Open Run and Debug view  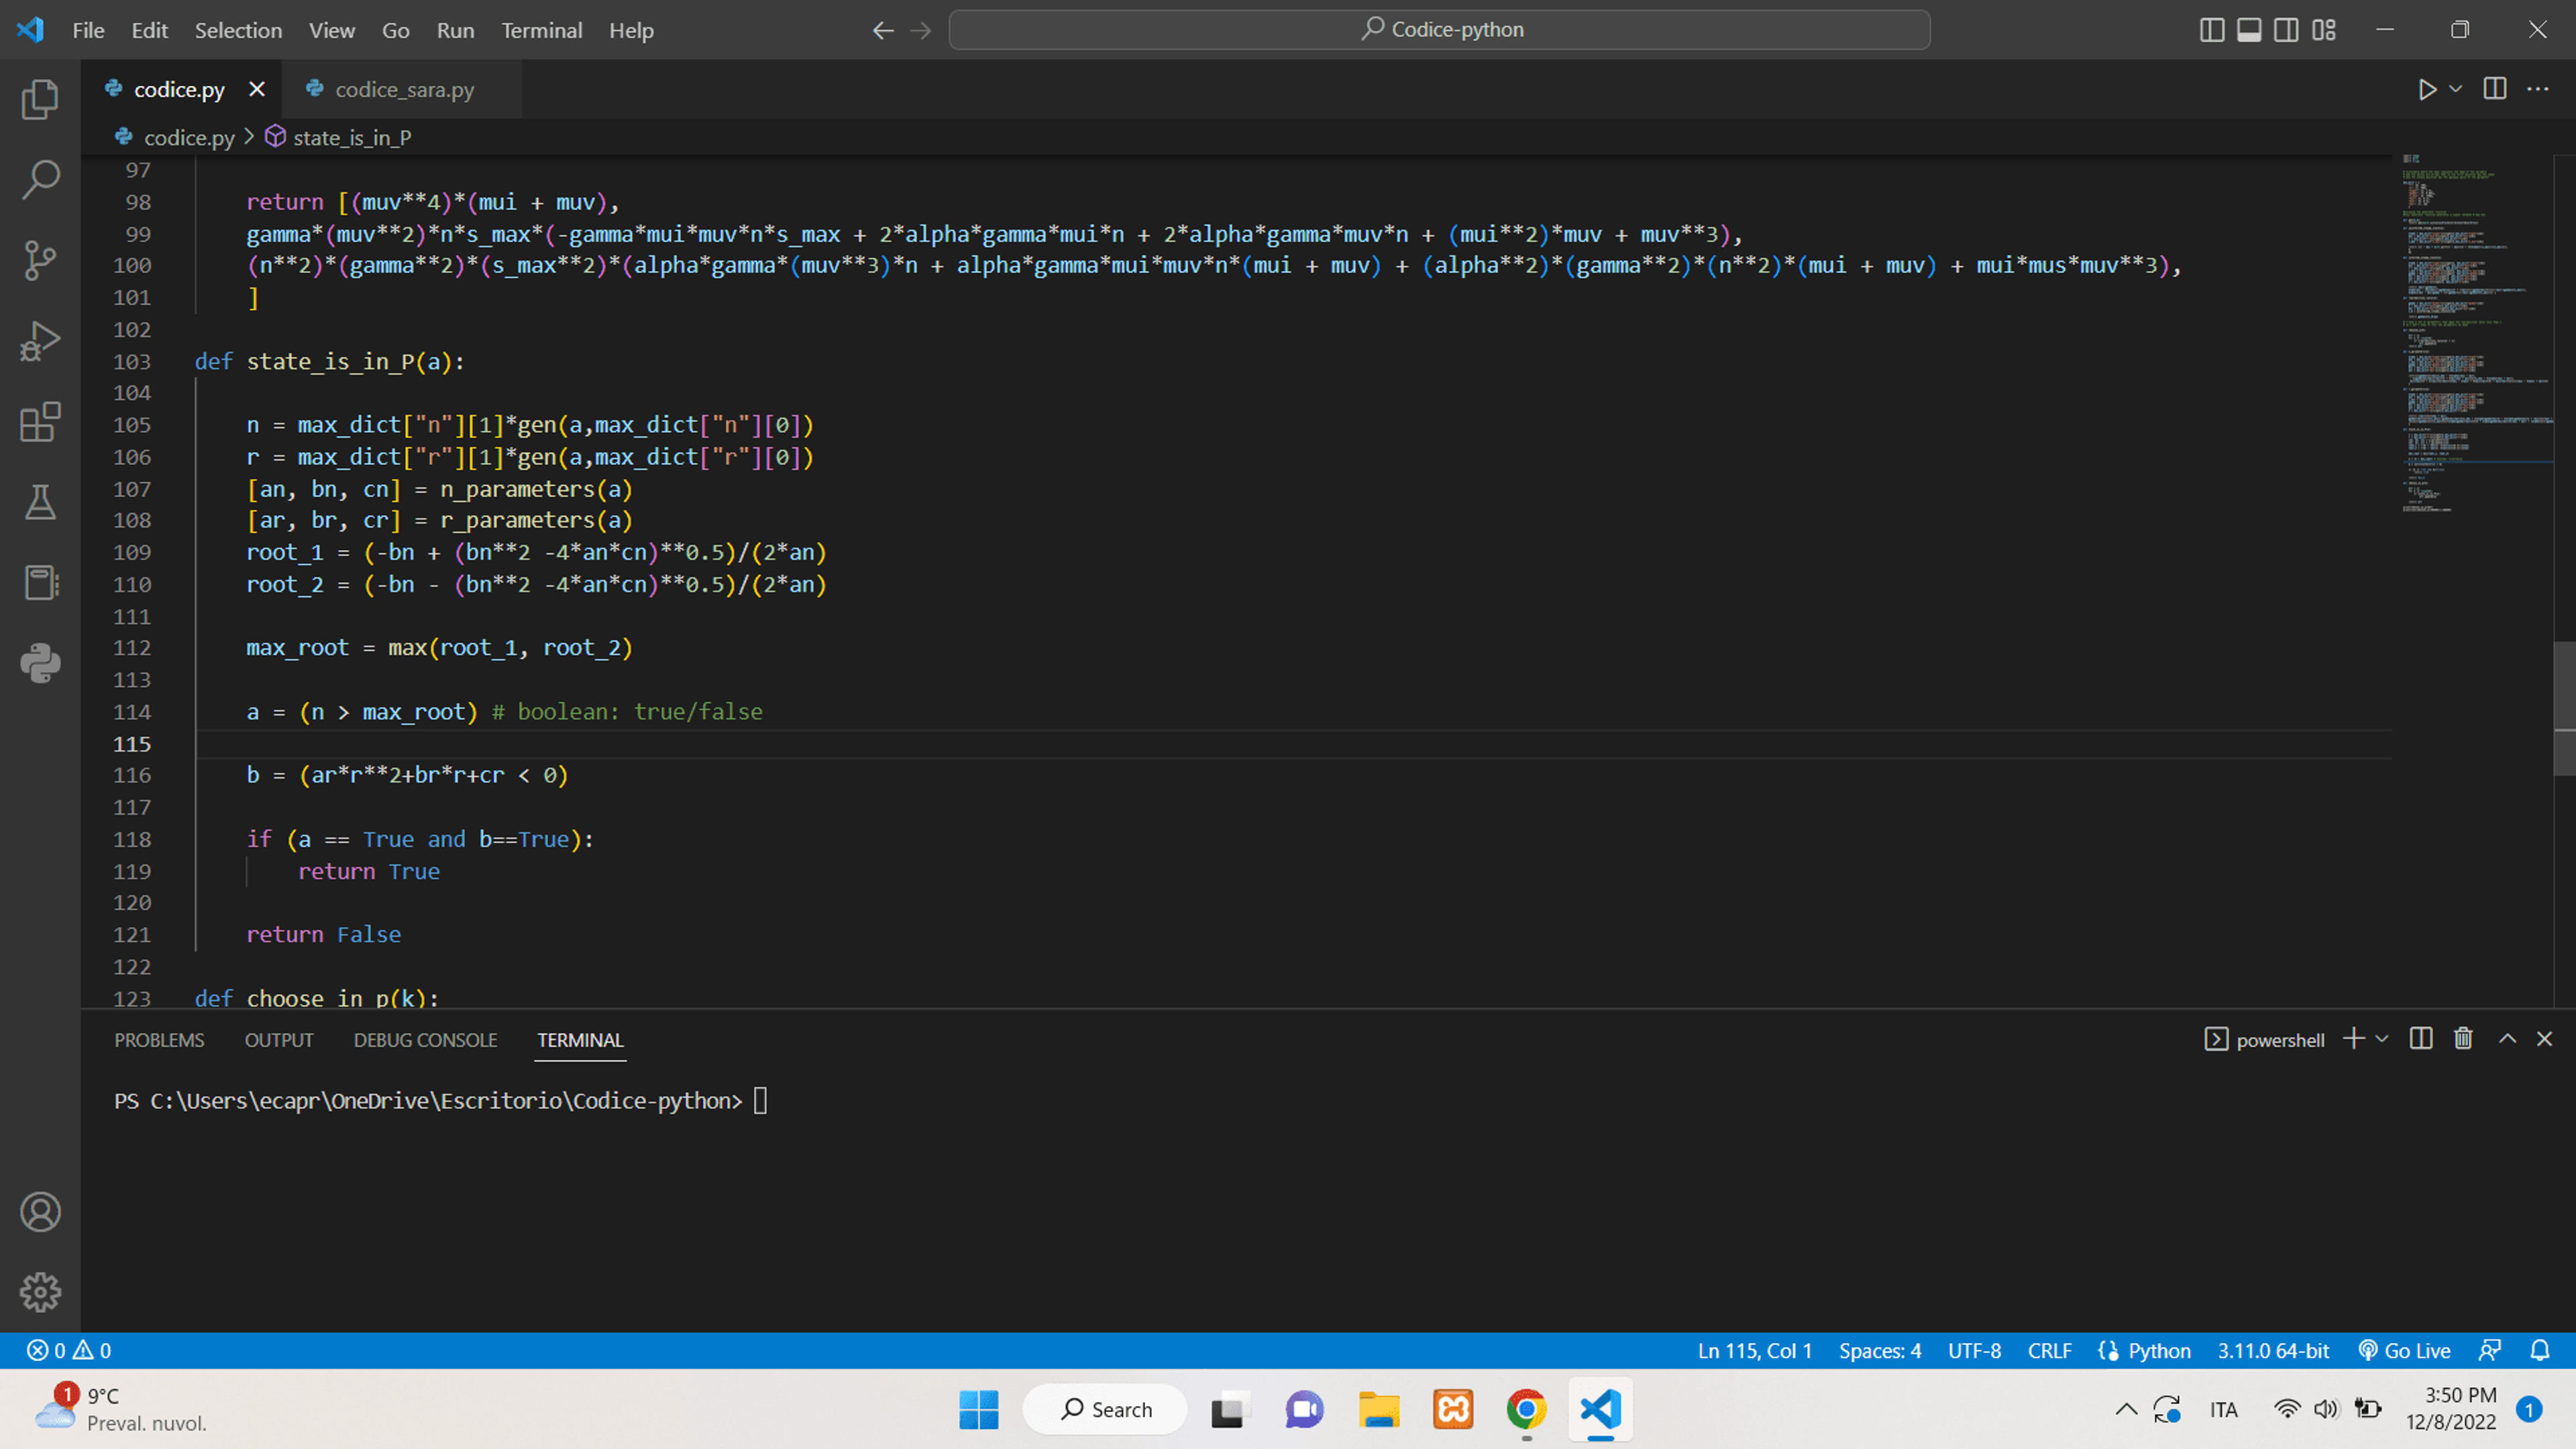[x=40, y=341]
